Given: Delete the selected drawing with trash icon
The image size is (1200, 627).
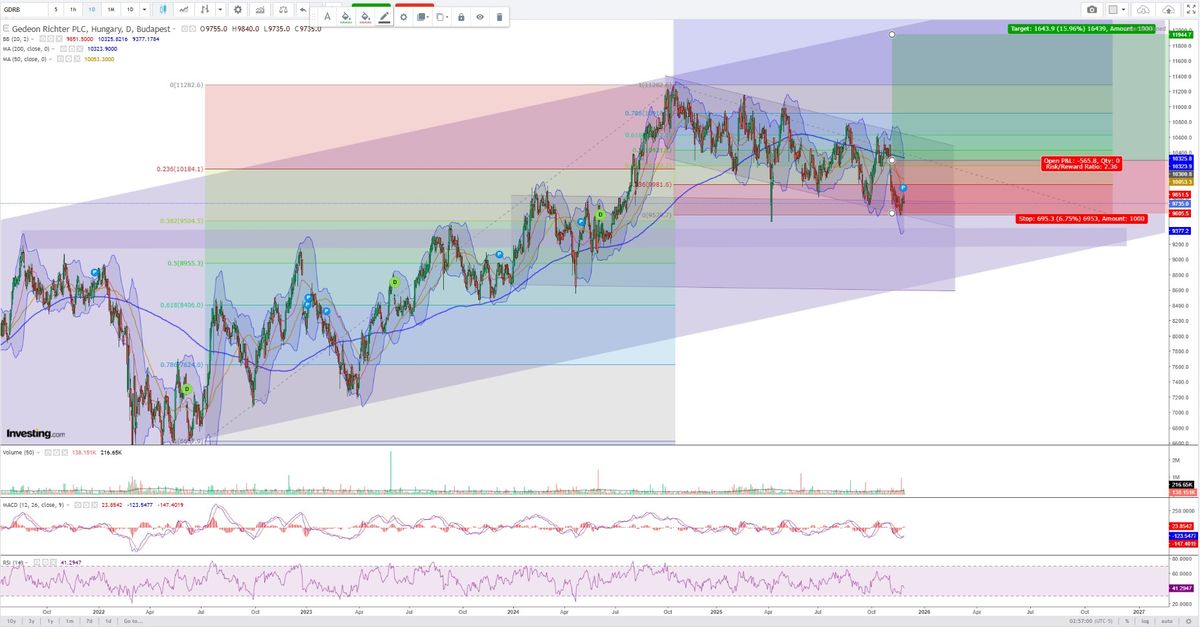Looking at the screenshot, I should coord(499,17).
